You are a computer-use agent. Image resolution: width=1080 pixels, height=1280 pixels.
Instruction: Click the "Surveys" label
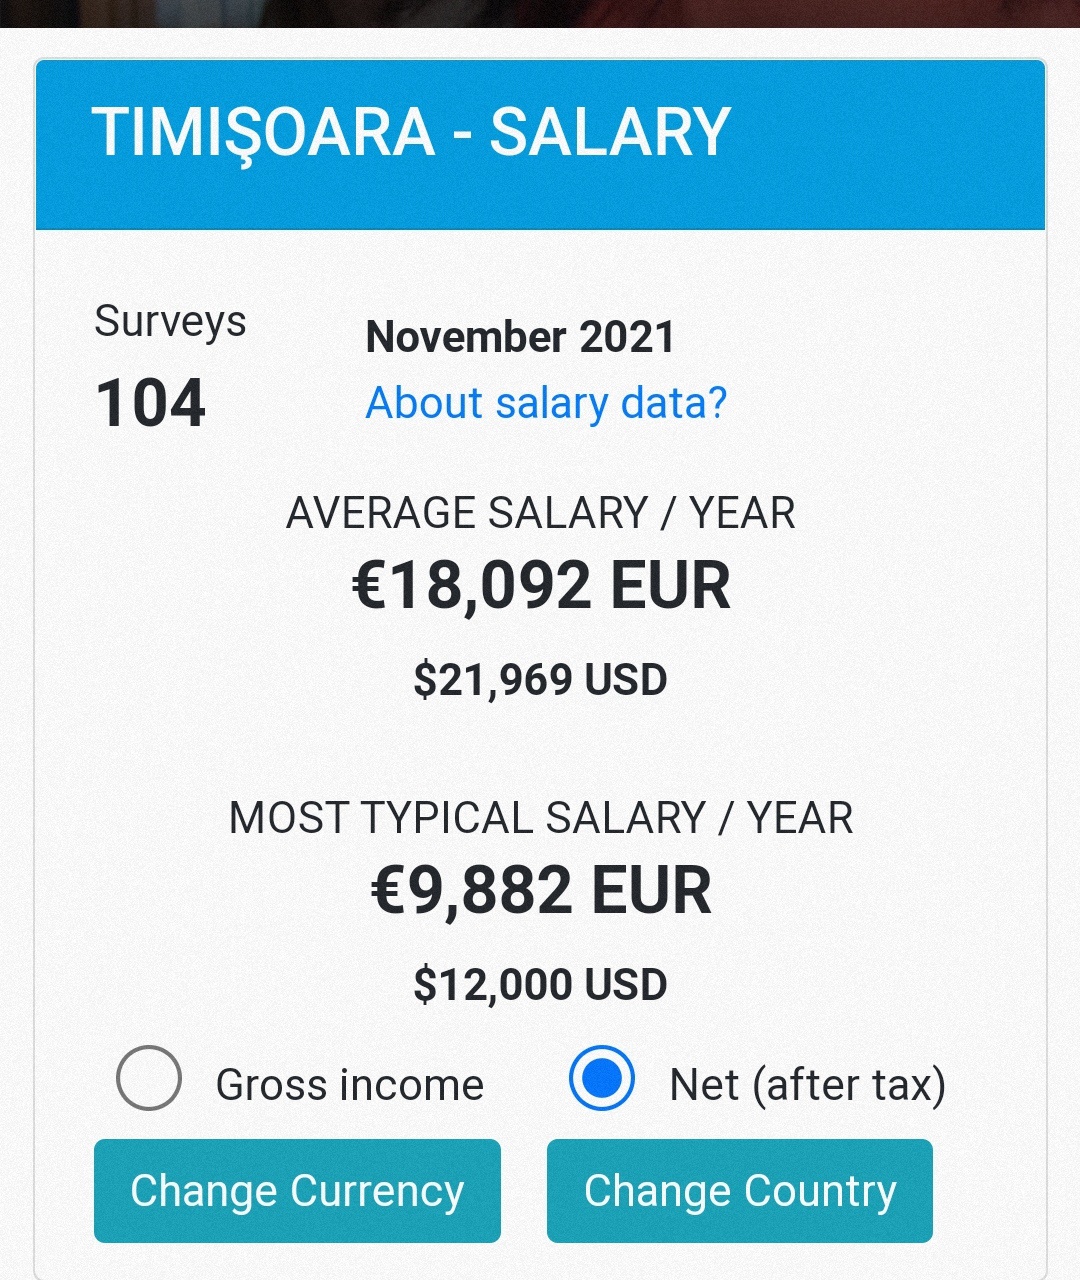(170, 322)
